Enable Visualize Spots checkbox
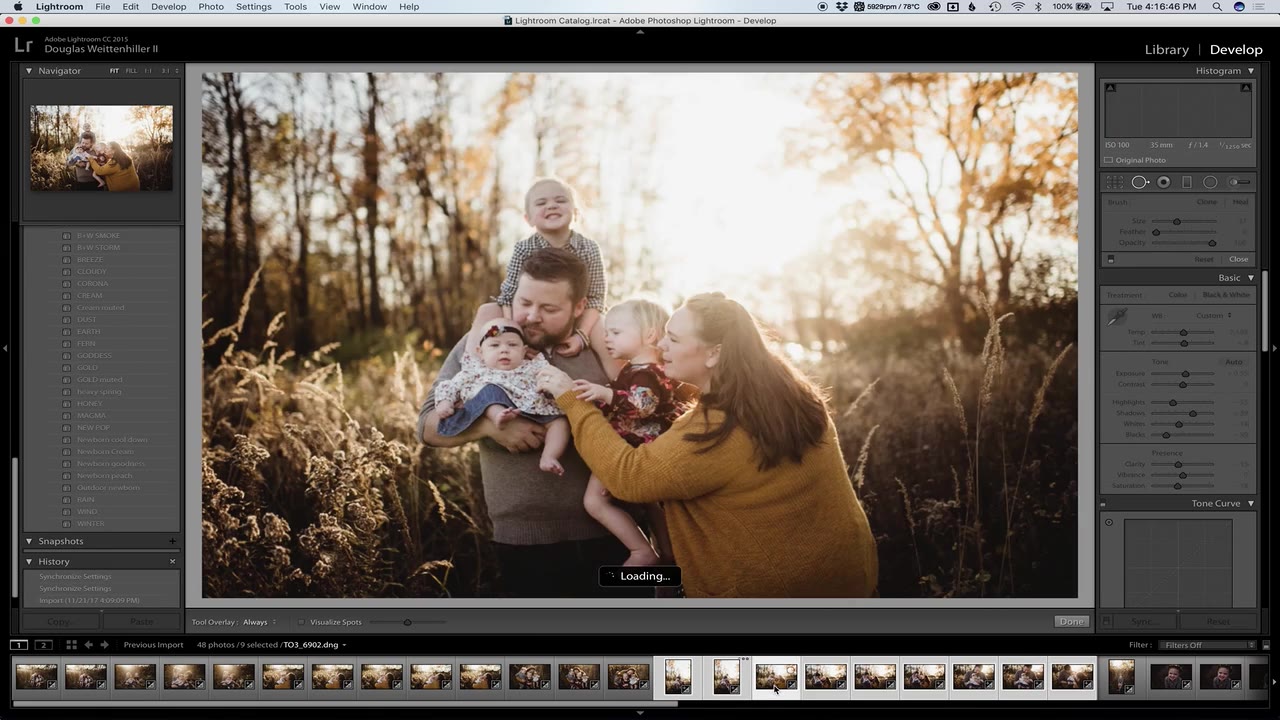The height and width of the screenshot is (720, 1280). [301, 622]
